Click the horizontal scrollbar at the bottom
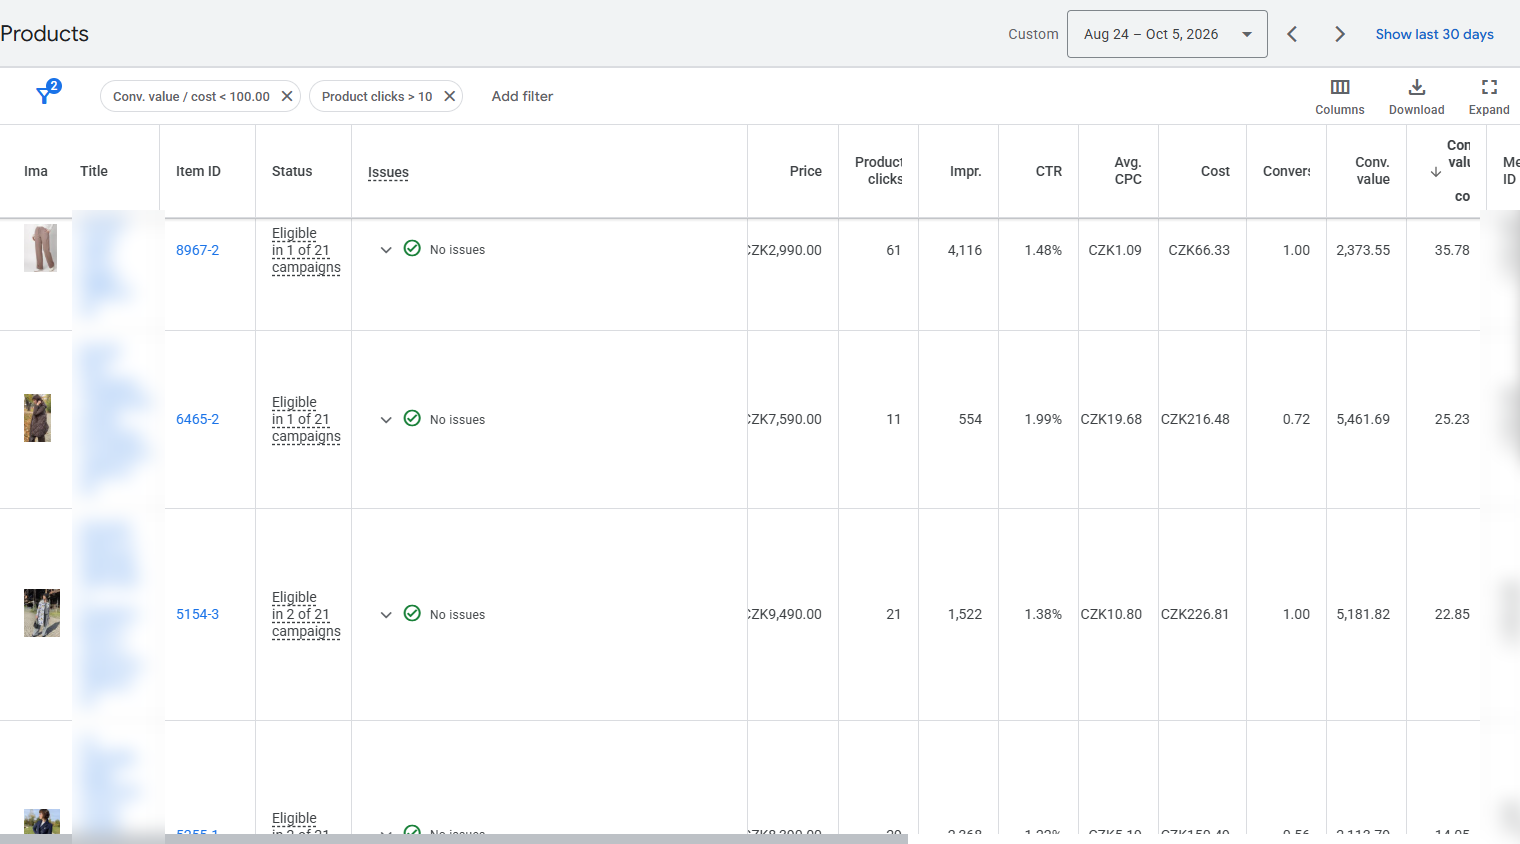This screenshot has width=1520, height=844. click(454, 839)
